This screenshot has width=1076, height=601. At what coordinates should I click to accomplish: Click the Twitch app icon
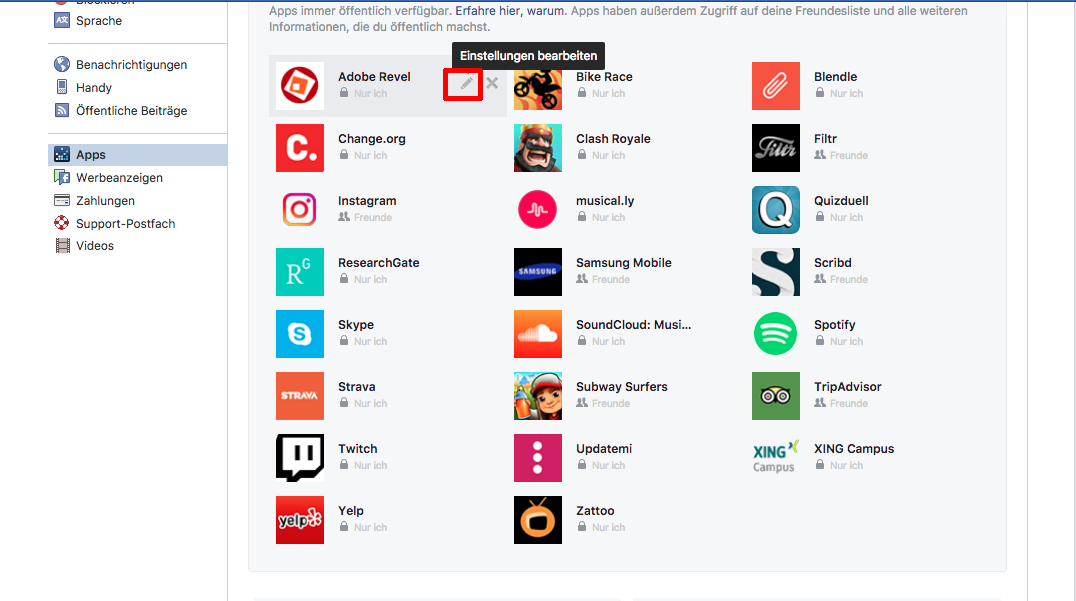pos(300,458)
